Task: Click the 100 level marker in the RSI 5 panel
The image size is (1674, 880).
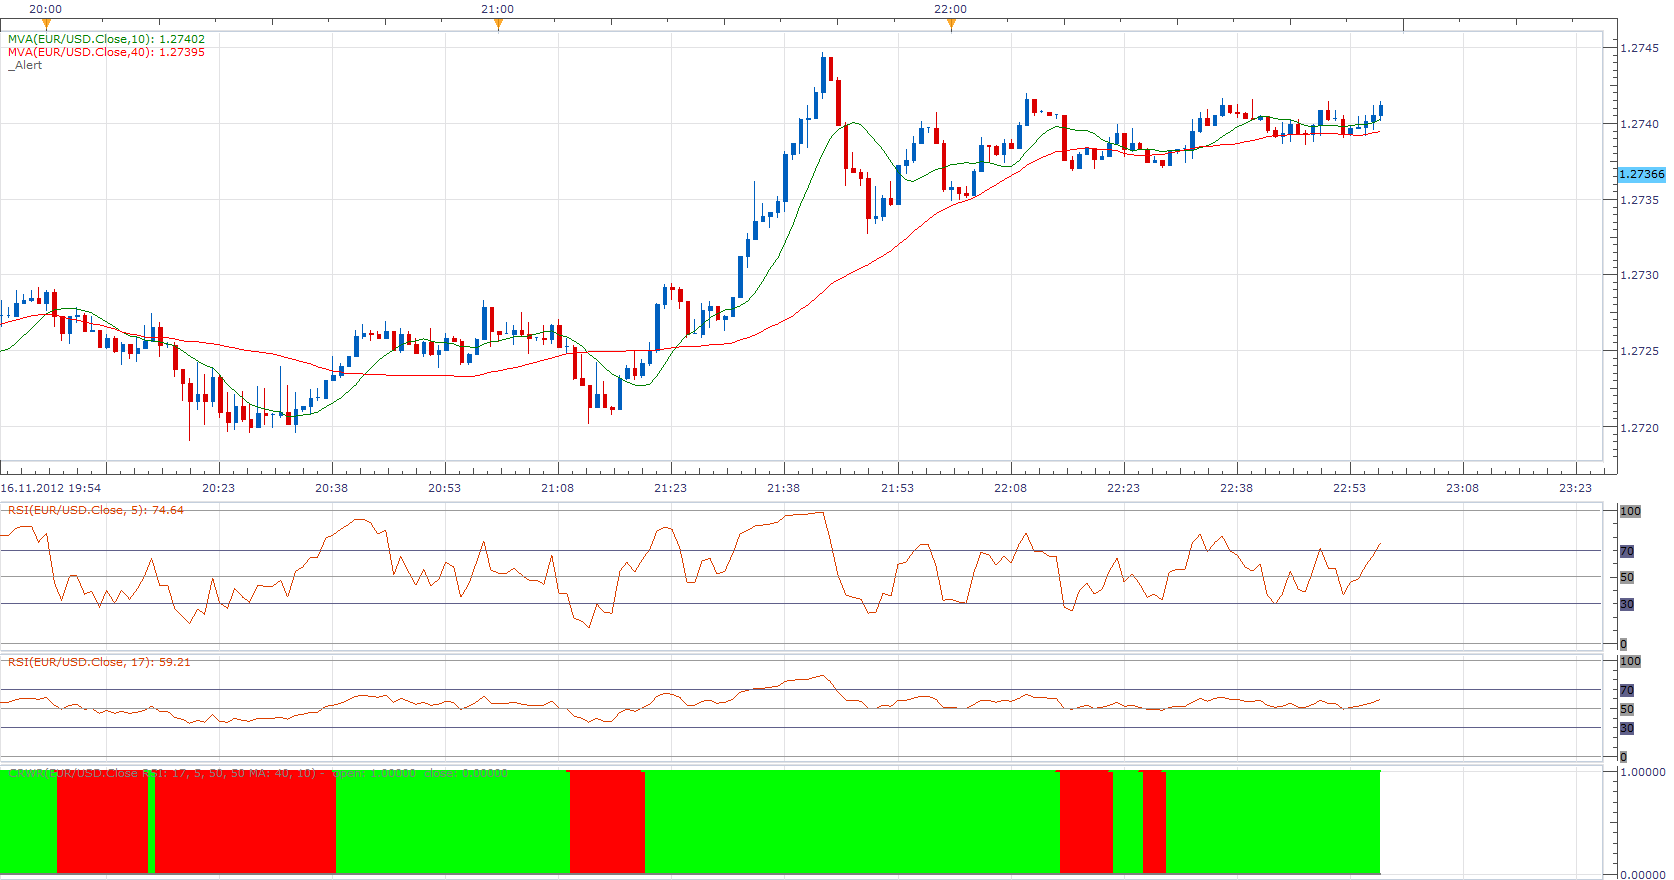Action: coord(1630,511)
